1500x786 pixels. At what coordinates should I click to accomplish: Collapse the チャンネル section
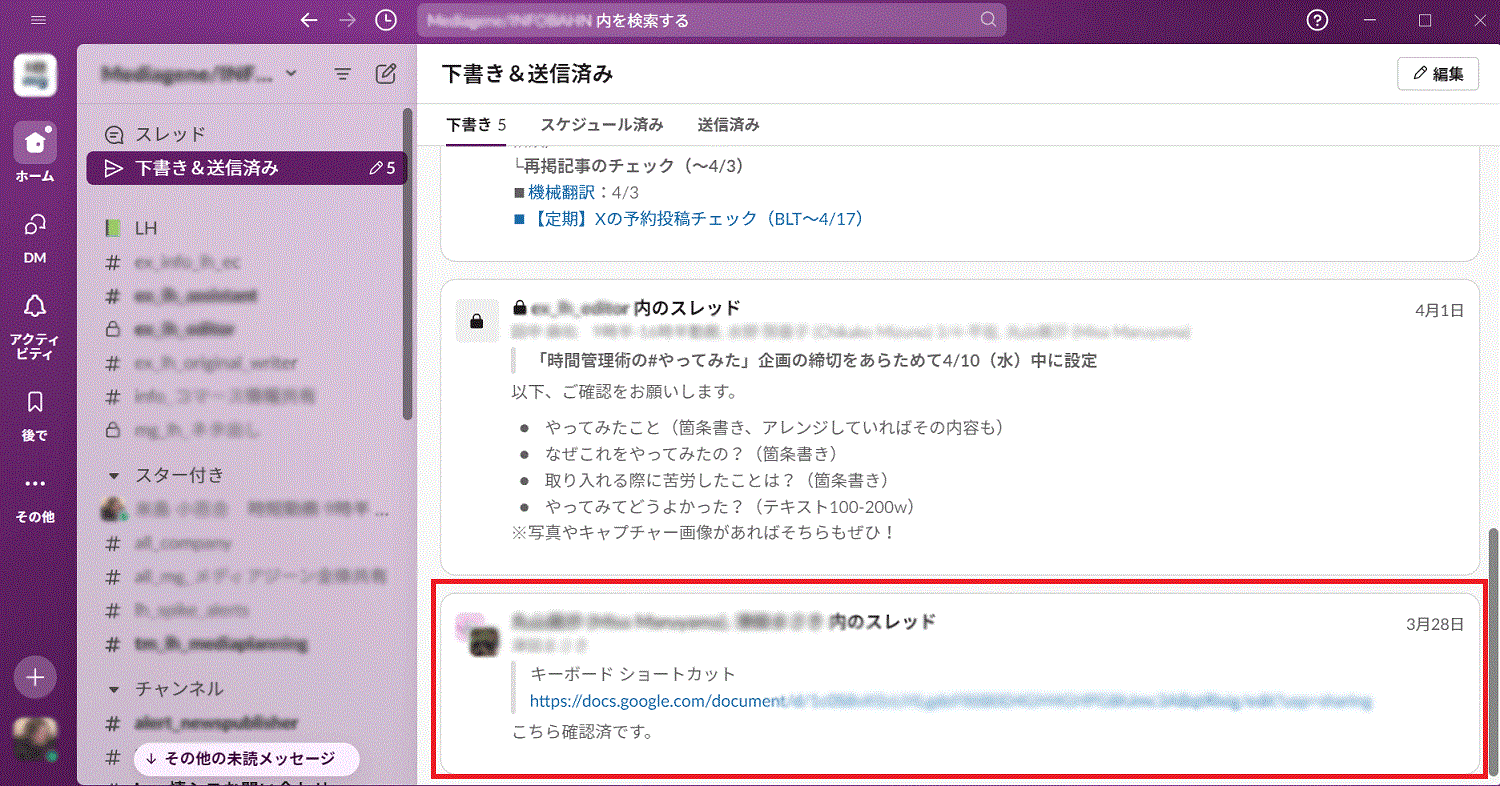click(114, 689)
